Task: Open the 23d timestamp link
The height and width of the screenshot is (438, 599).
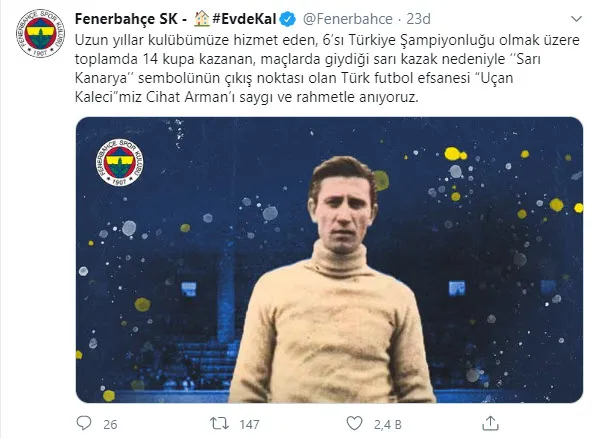Action: coord(418,19)
